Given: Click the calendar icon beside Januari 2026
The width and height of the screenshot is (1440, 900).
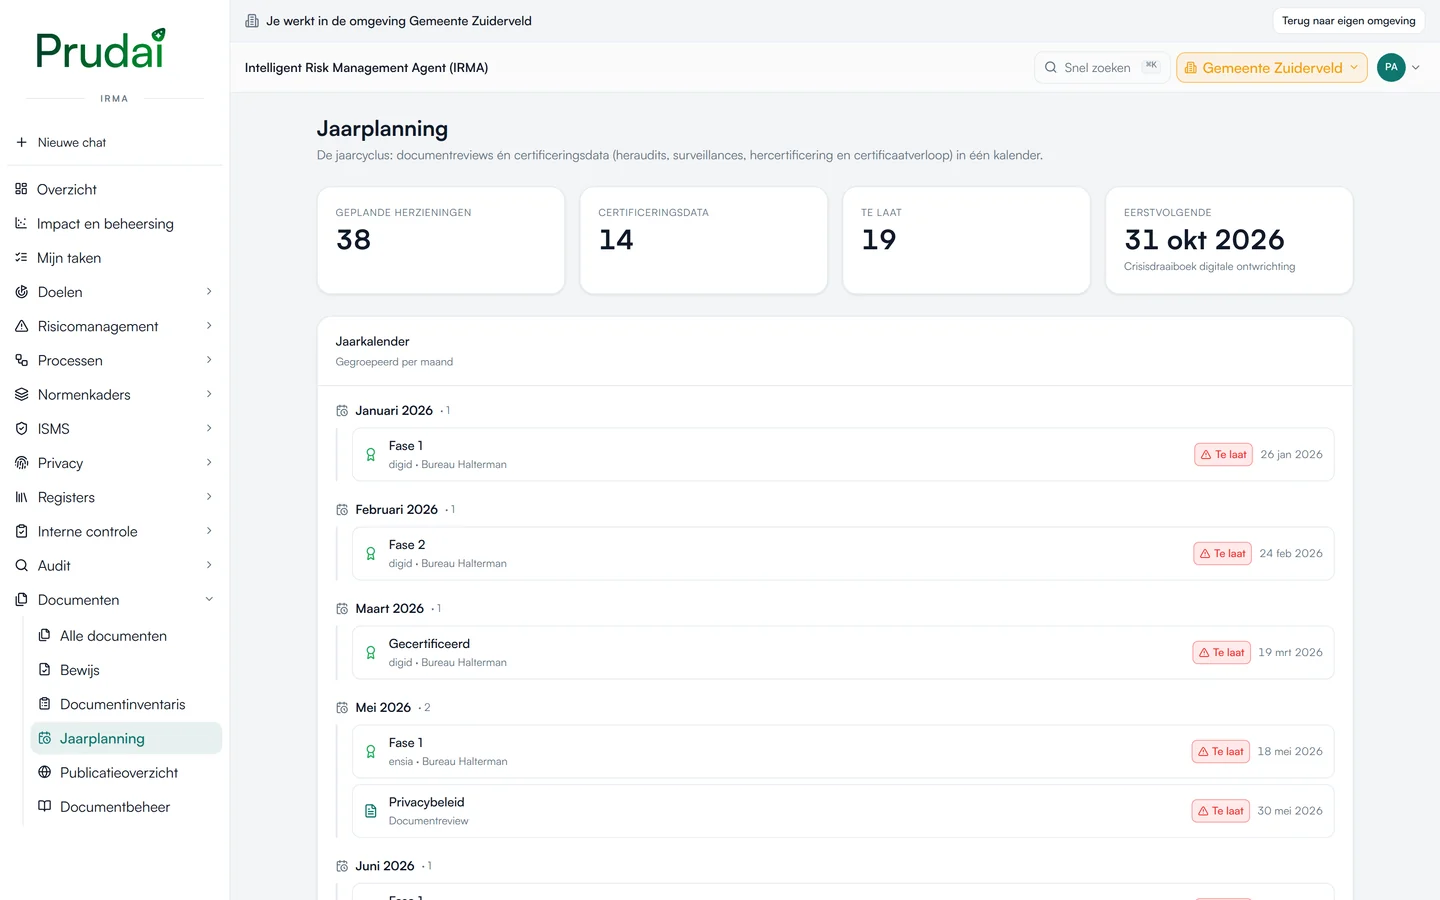Looking at the screenshot, I should 342,411.
